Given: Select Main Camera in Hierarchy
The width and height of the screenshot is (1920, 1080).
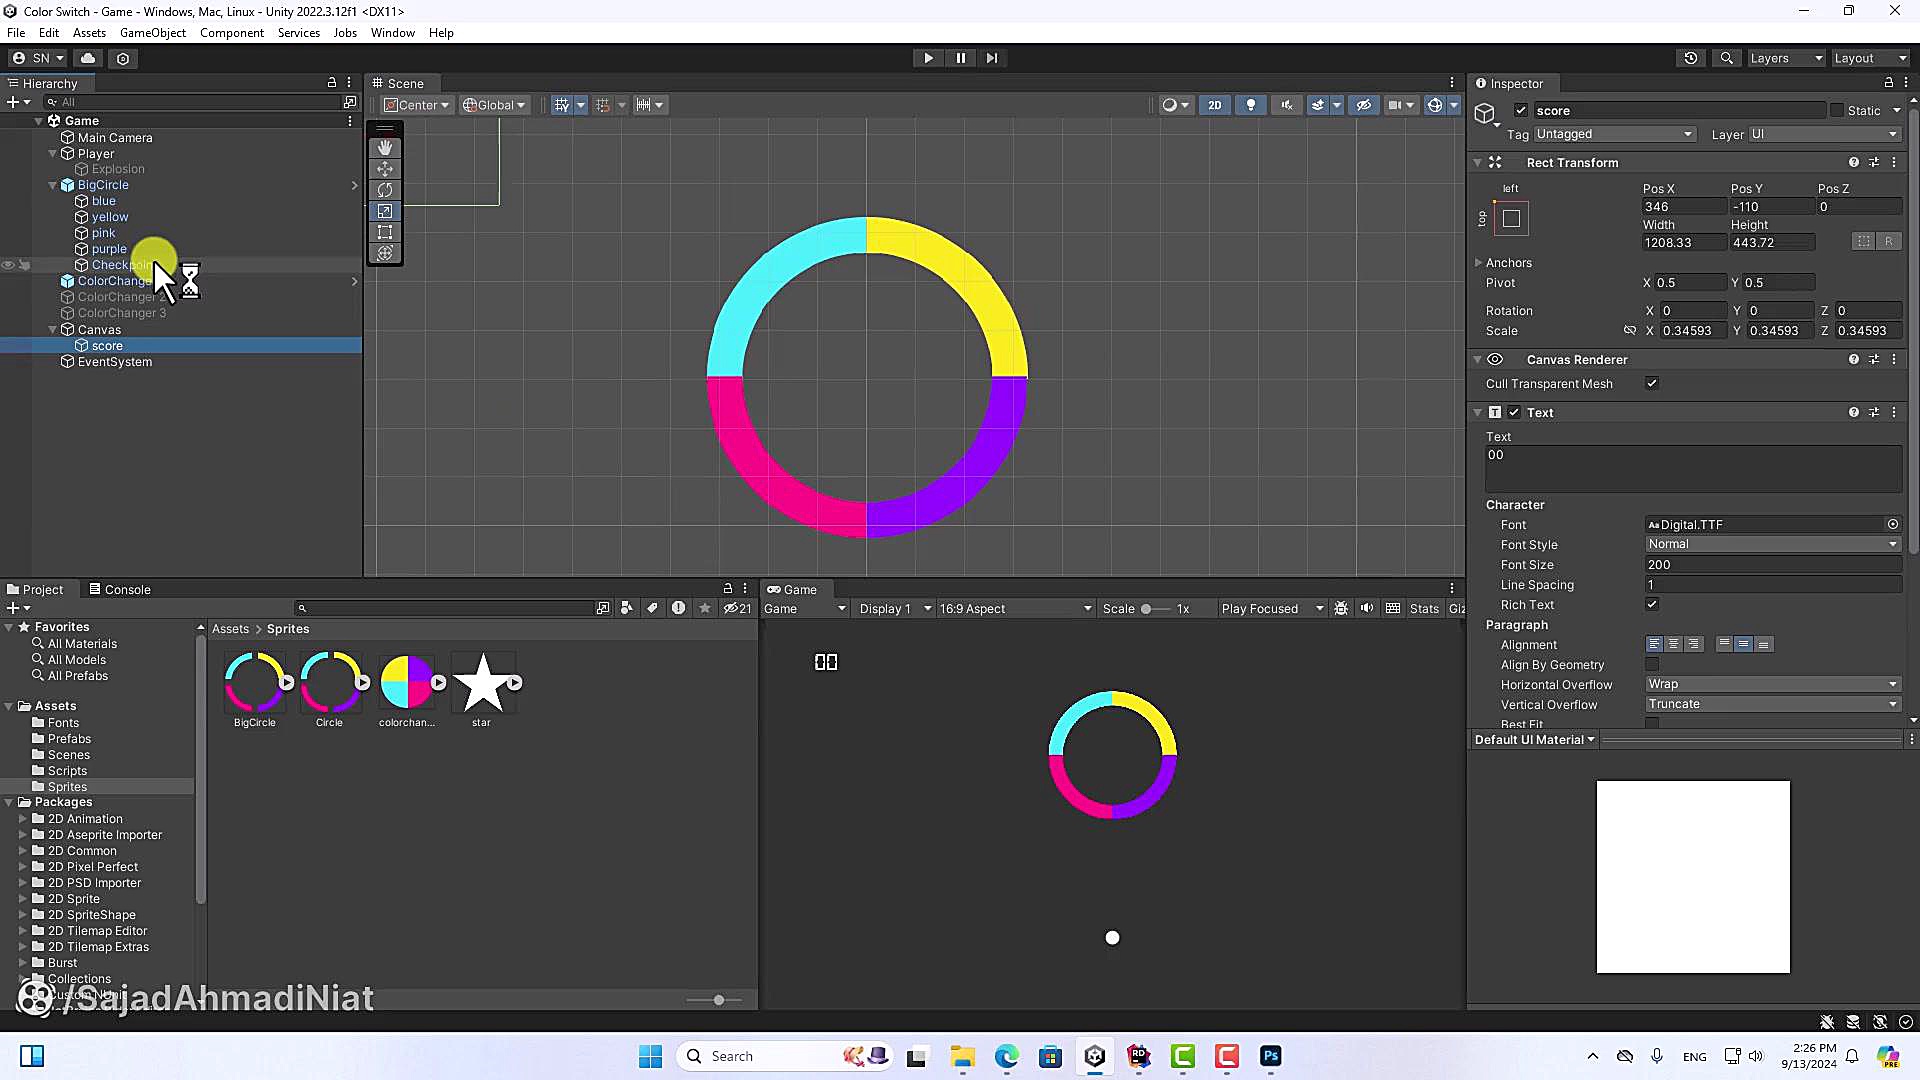Looking at the screenshot, I should tap(115, 137).
